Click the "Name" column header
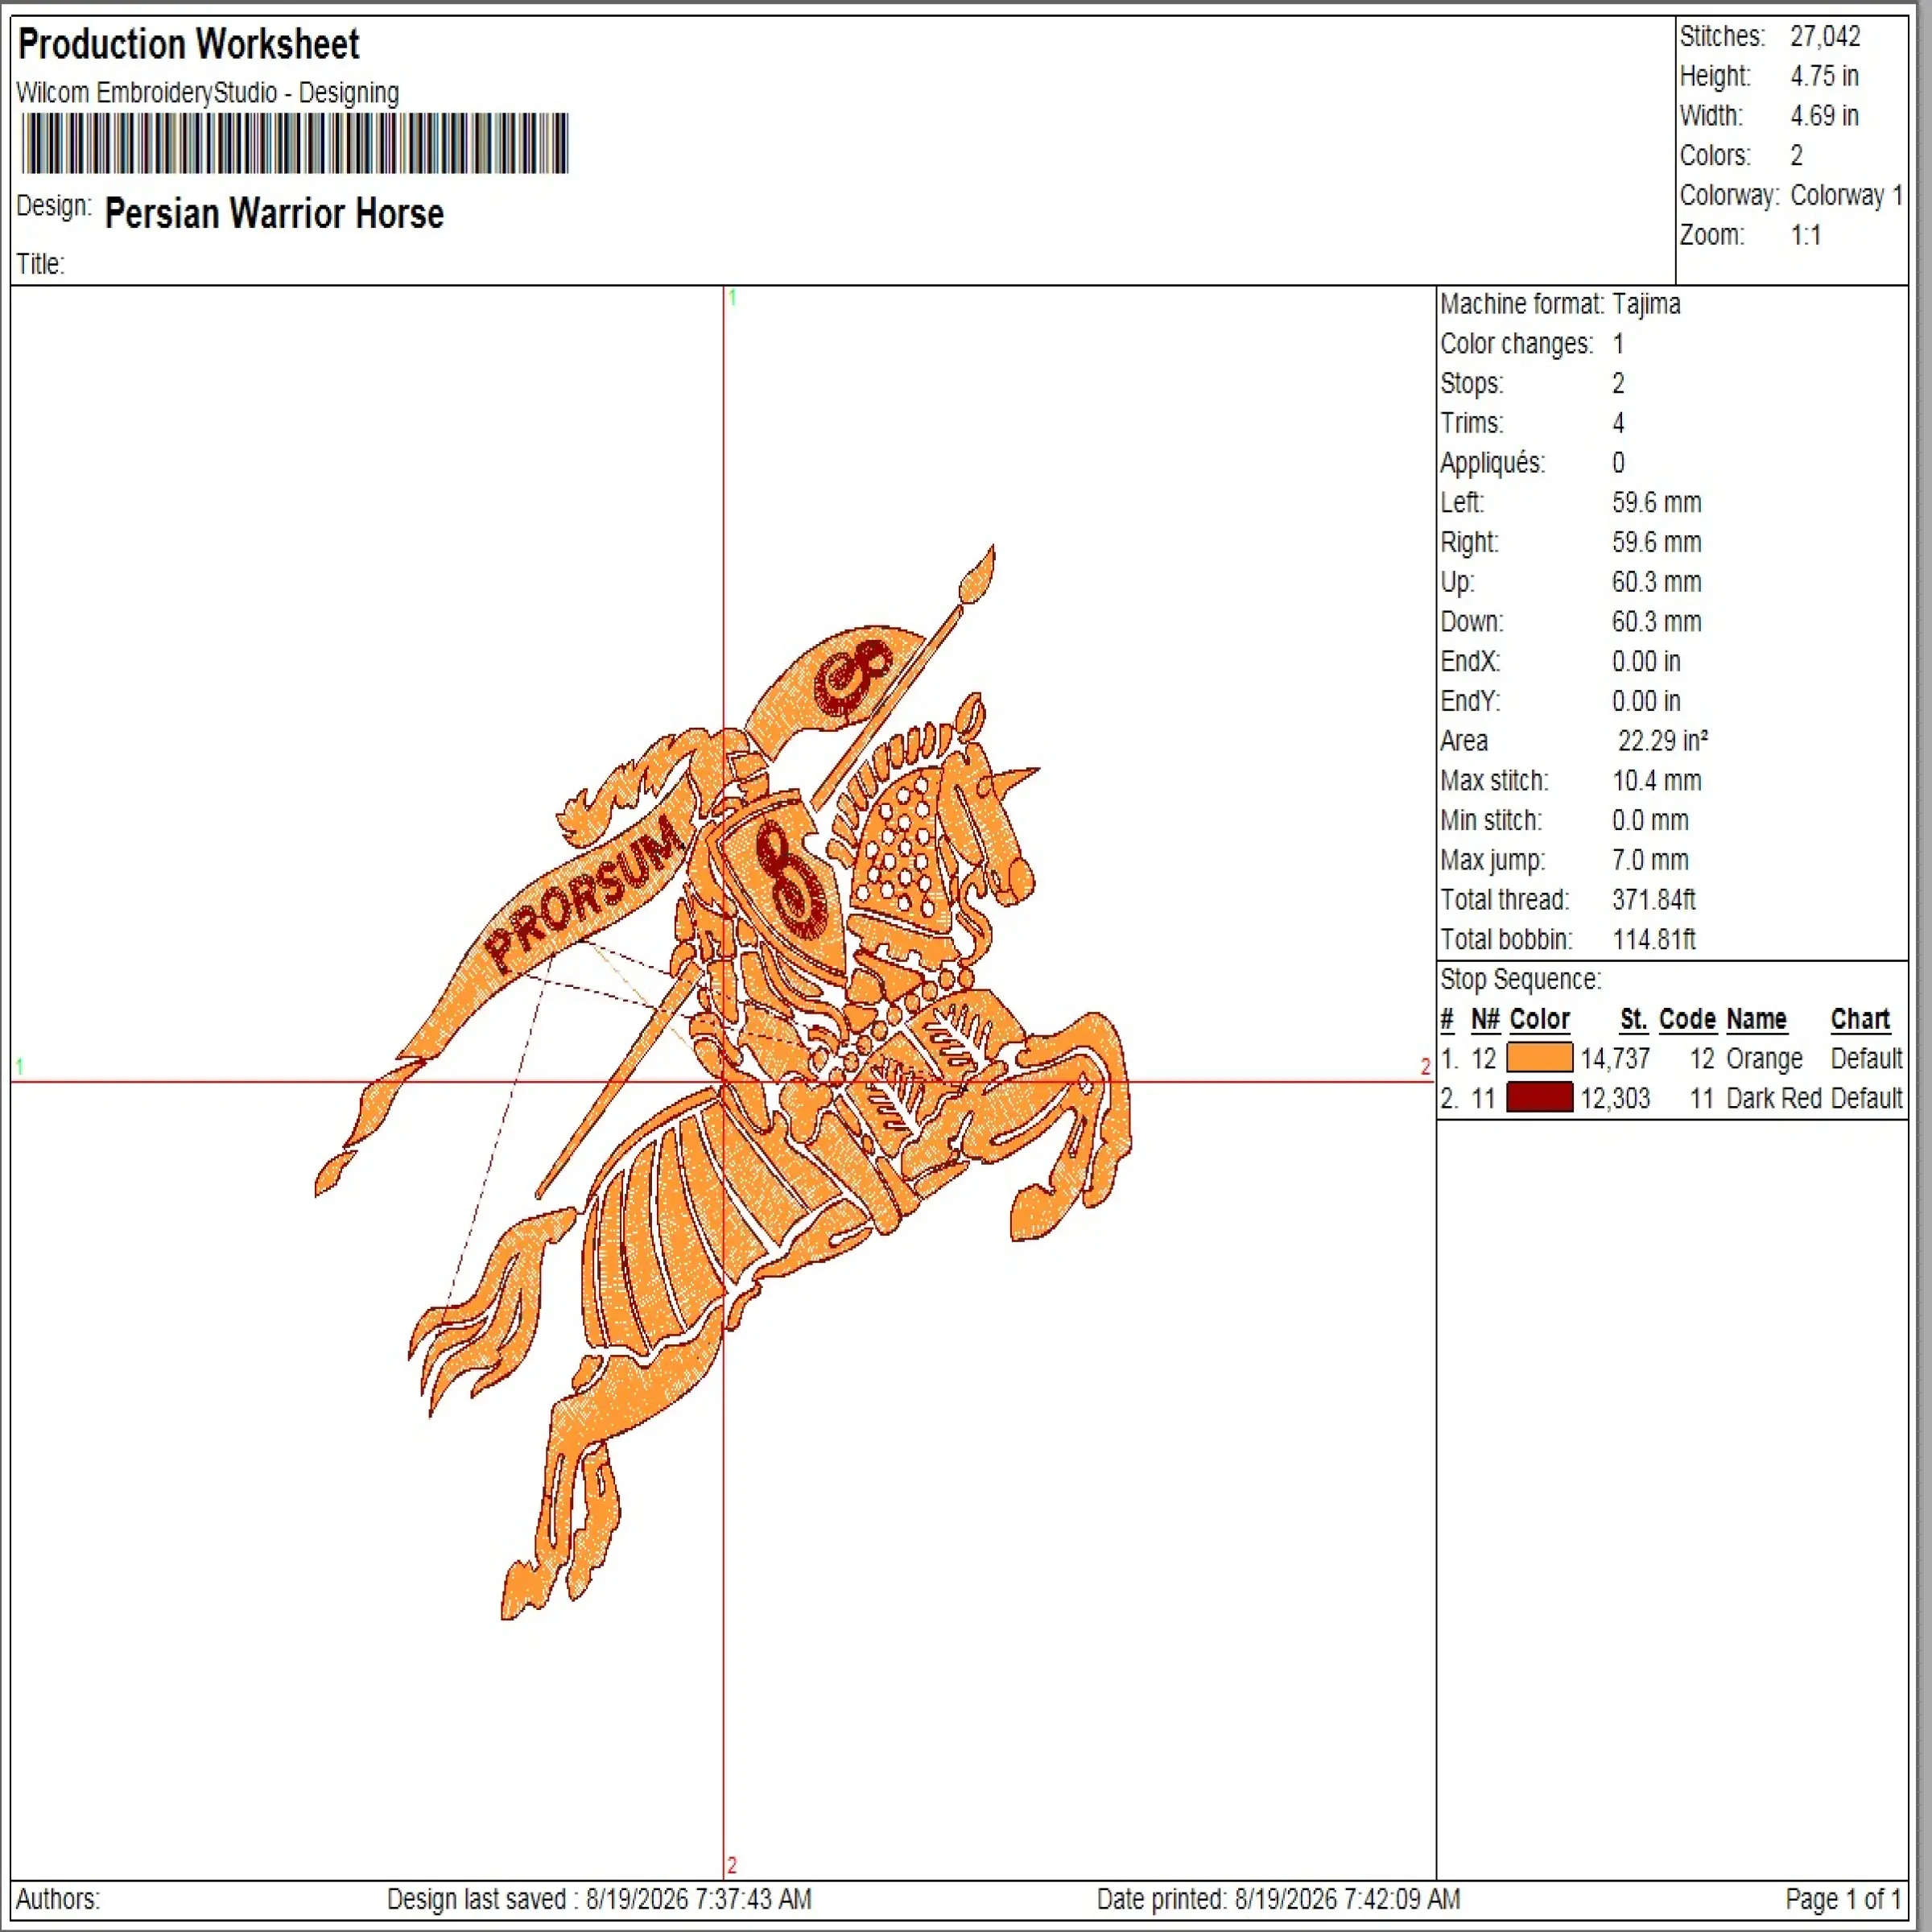Screen dimensions: 1932x1932 pos(1756,1020)
